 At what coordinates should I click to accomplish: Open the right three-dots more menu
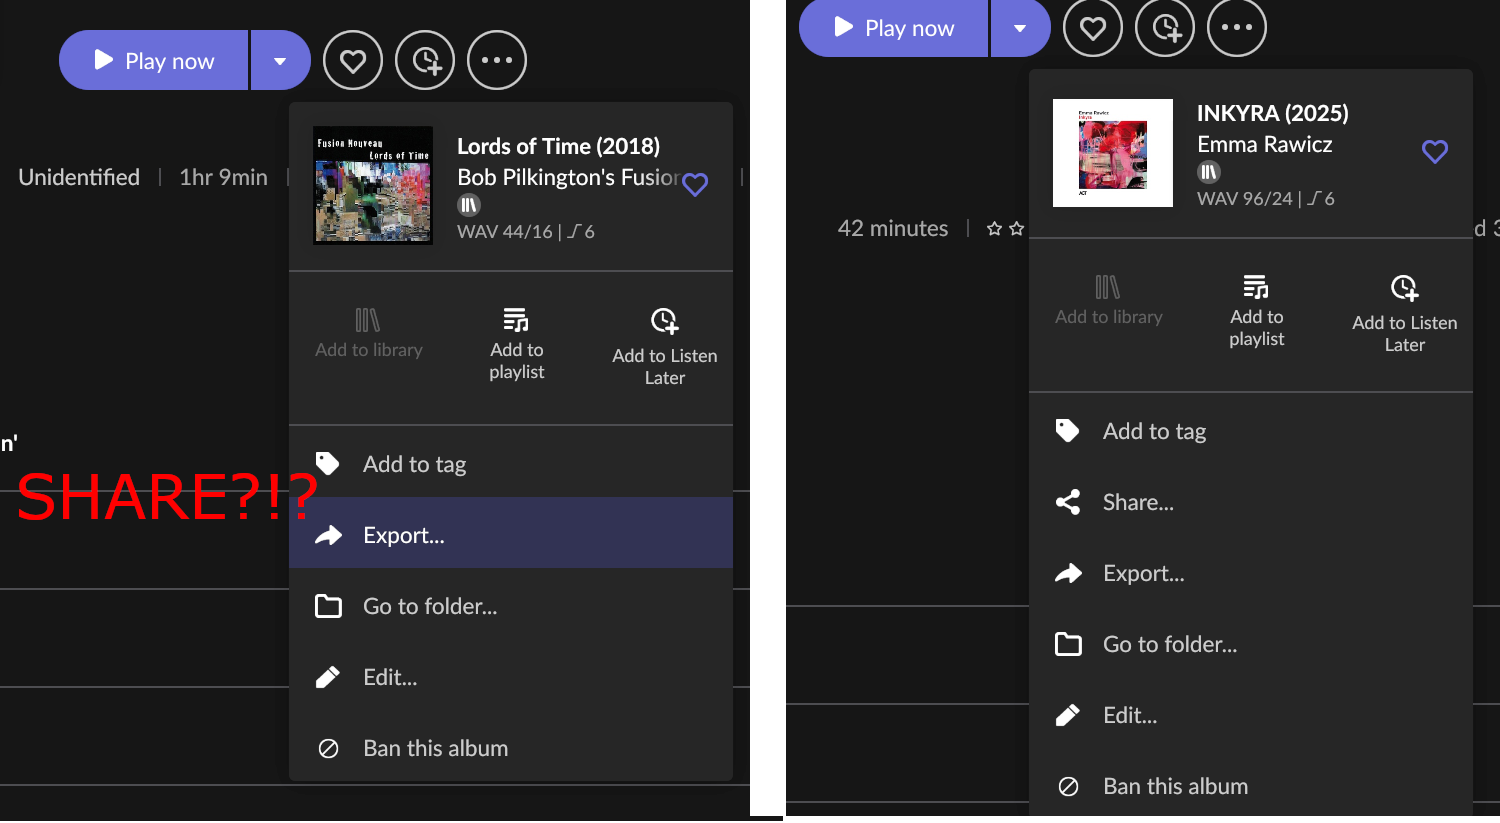click(1237, 28)
